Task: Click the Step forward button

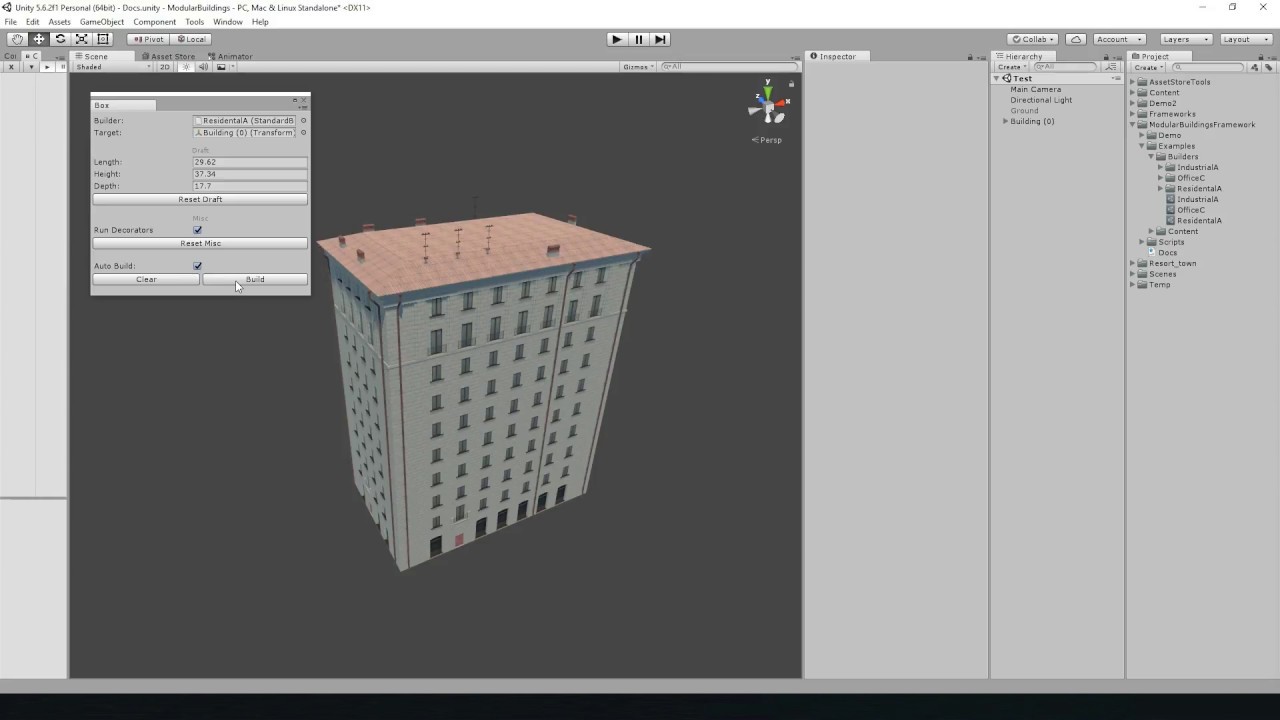Action: coord(660,39)
